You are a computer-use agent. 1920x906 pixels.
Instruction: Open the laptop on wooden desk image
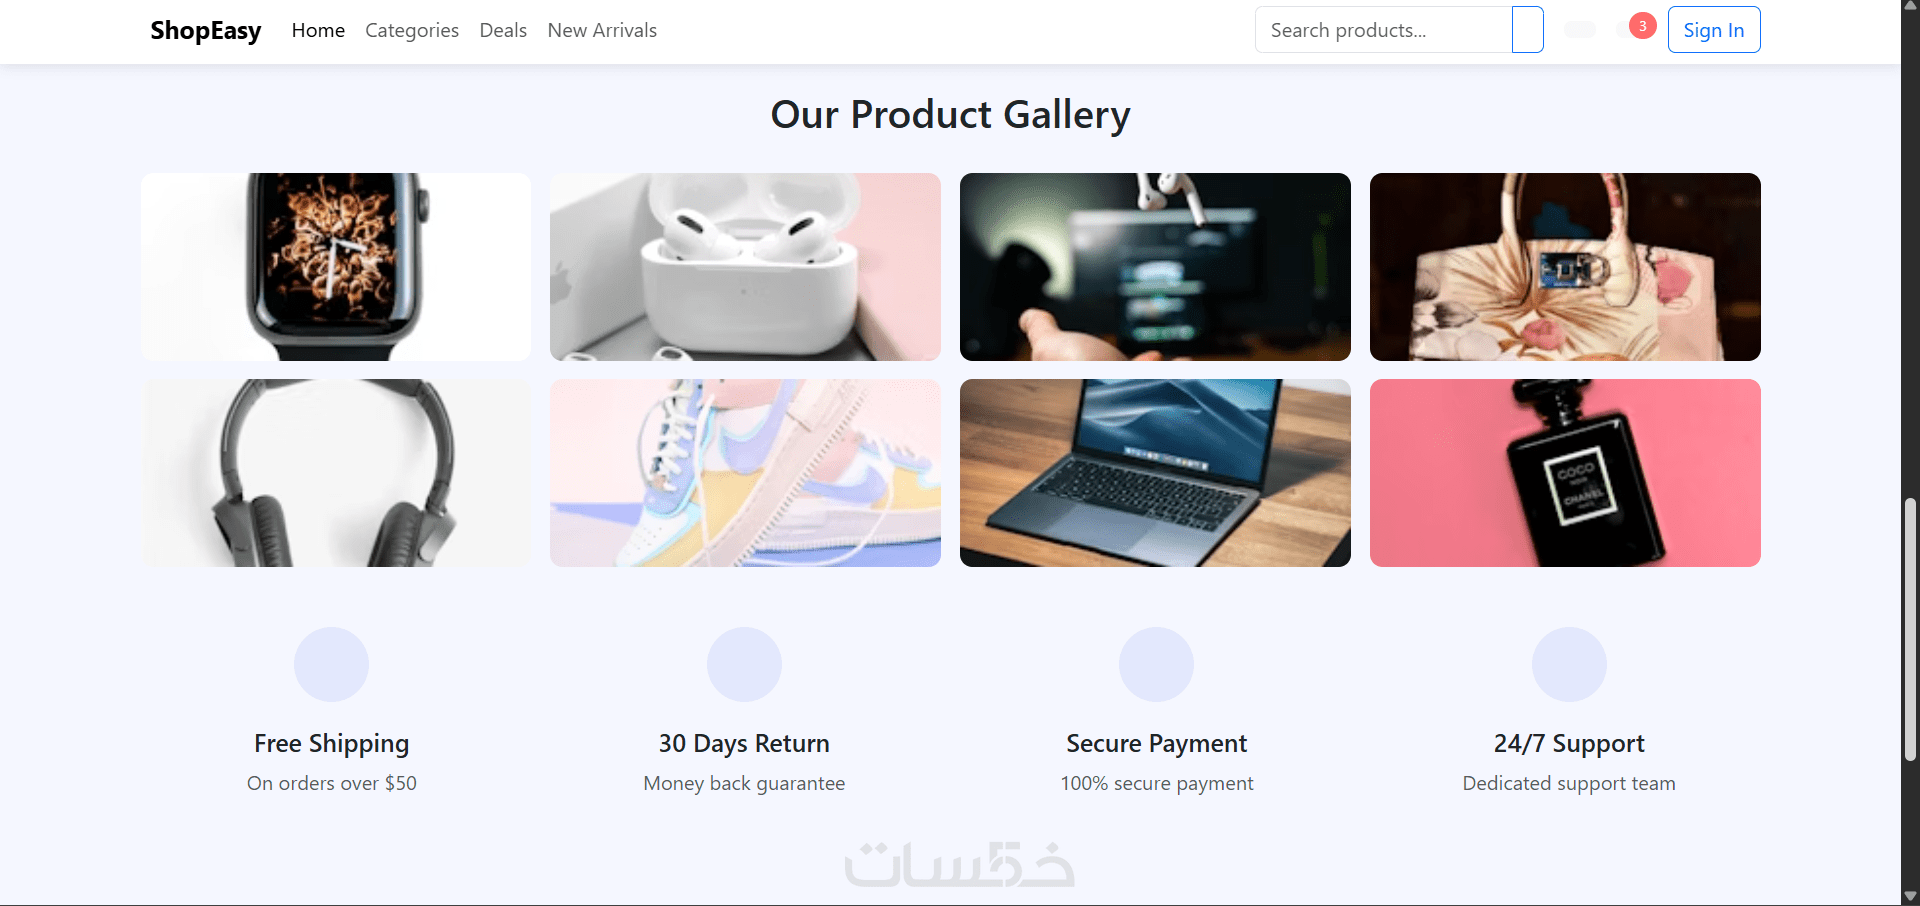[1155, 473]
